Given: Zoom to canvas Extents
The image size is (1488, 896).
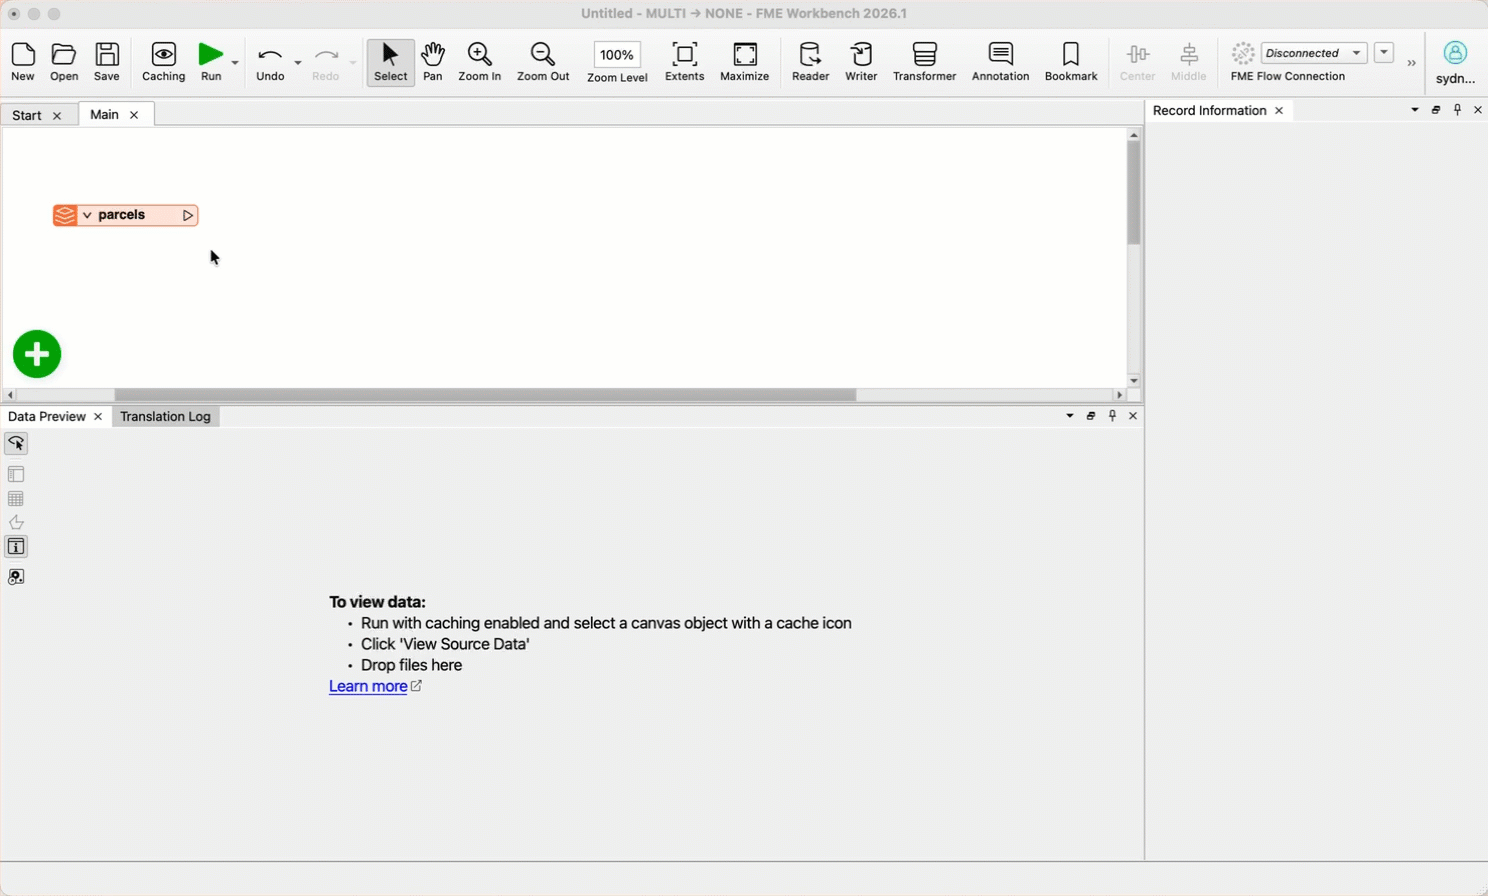Looking at the screenshot, I should pyautogui.click(x=685, y=62).
